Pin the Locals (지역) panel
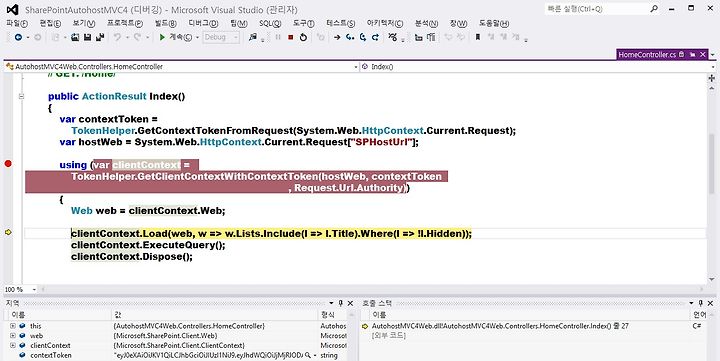Screen dimensions: 720x361 [340, 303]
